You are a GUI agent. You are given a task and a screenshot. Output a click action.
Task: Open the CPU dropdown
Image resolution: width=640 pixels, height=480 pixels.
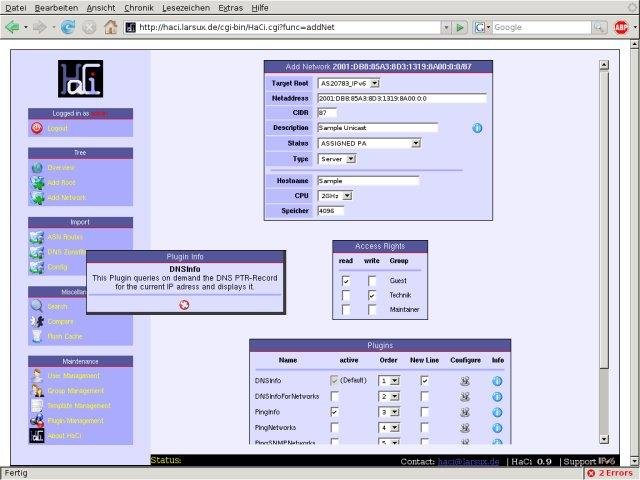(x=335, y=196)
